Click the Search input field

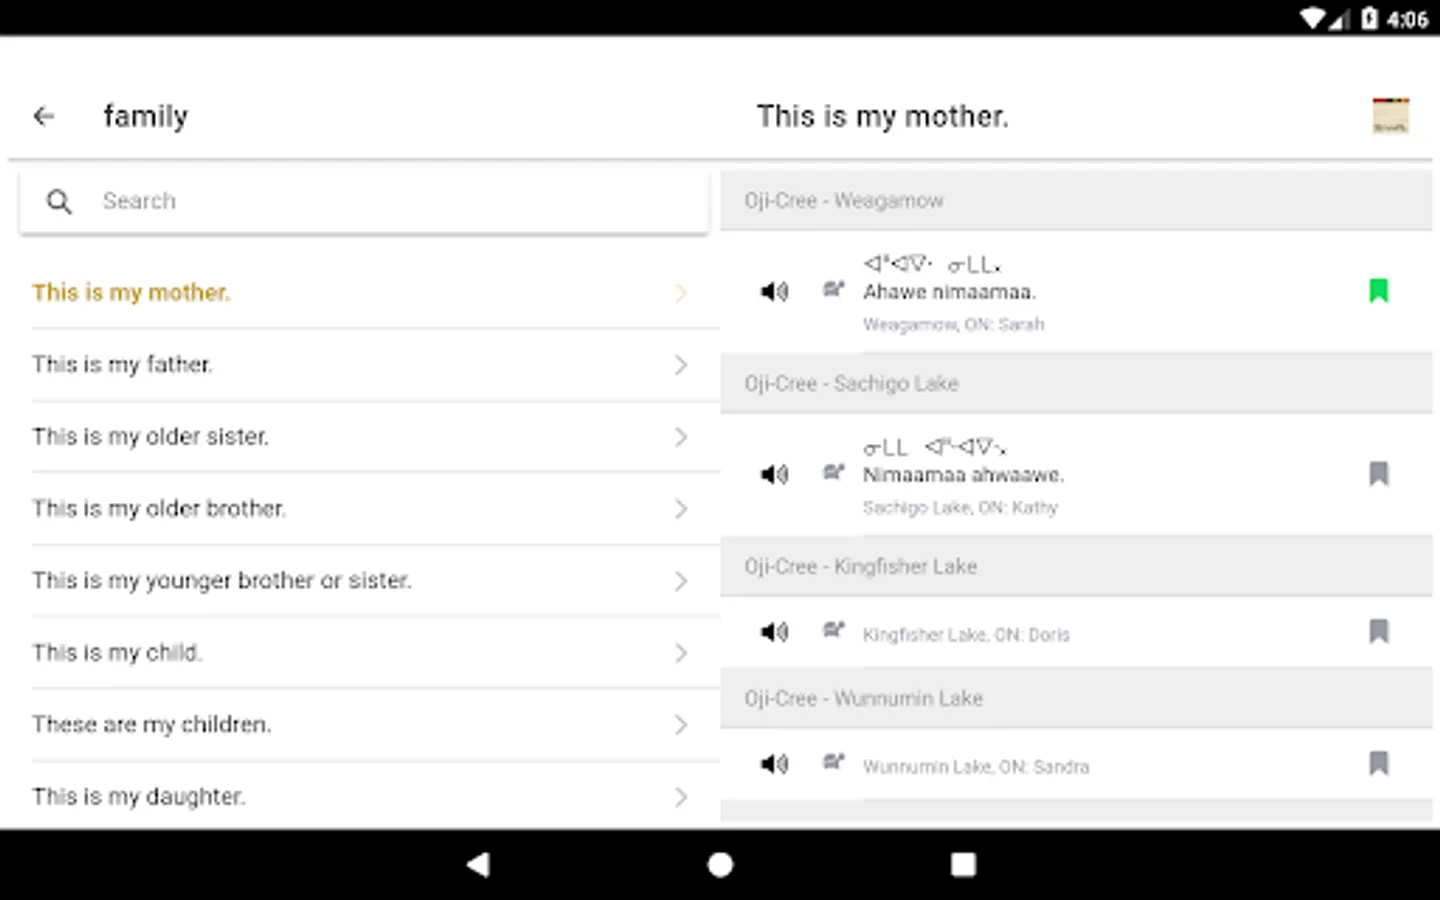[400, 202]
